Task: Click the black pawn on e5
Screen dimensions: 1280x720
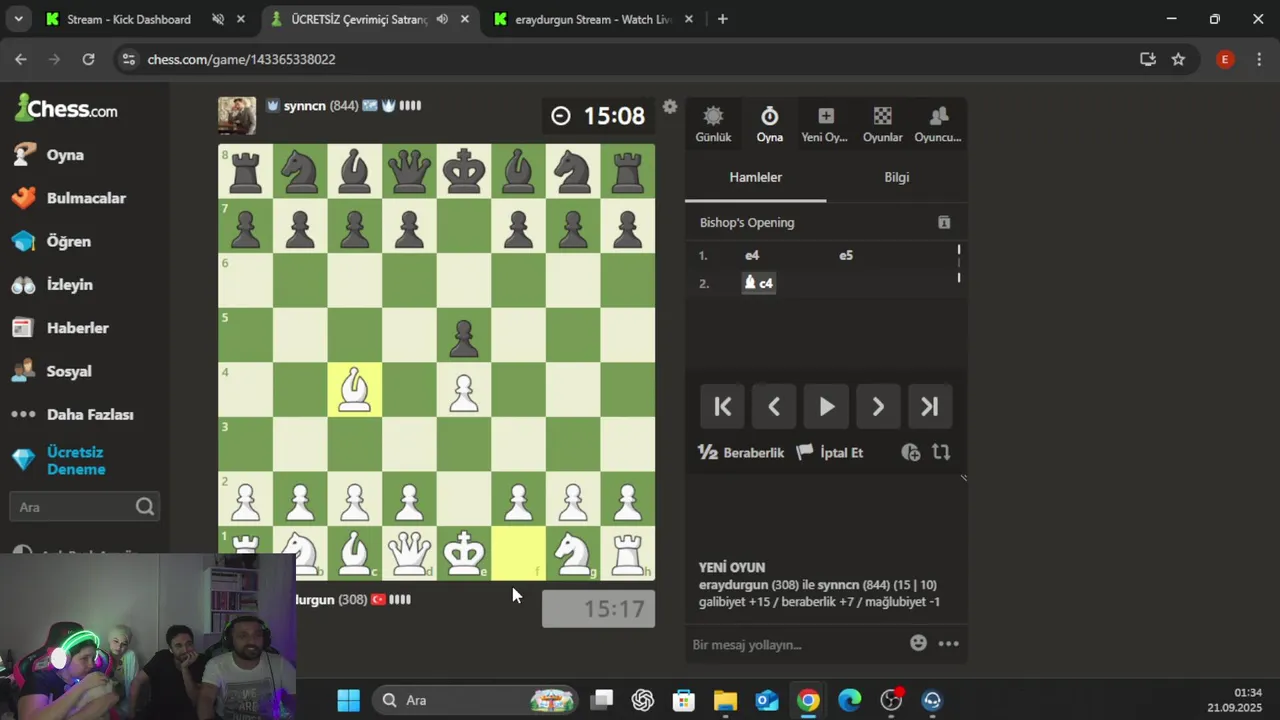Action: click(464, 336)
